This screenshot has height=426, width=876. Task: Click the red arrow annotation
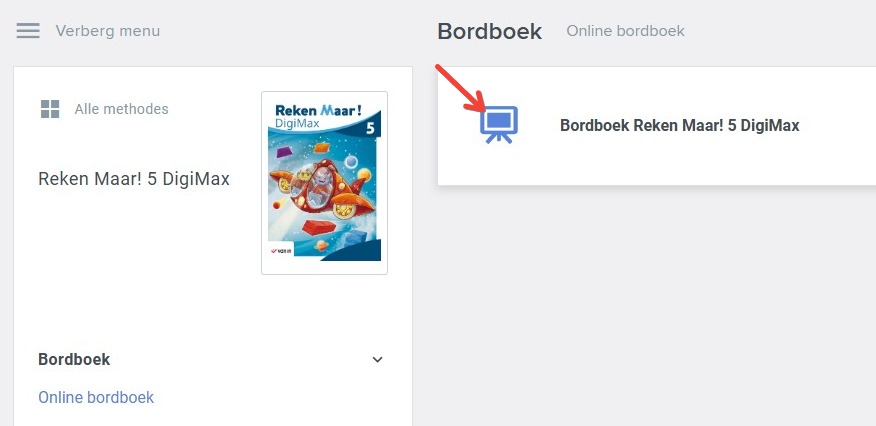(x=460, y=88)
